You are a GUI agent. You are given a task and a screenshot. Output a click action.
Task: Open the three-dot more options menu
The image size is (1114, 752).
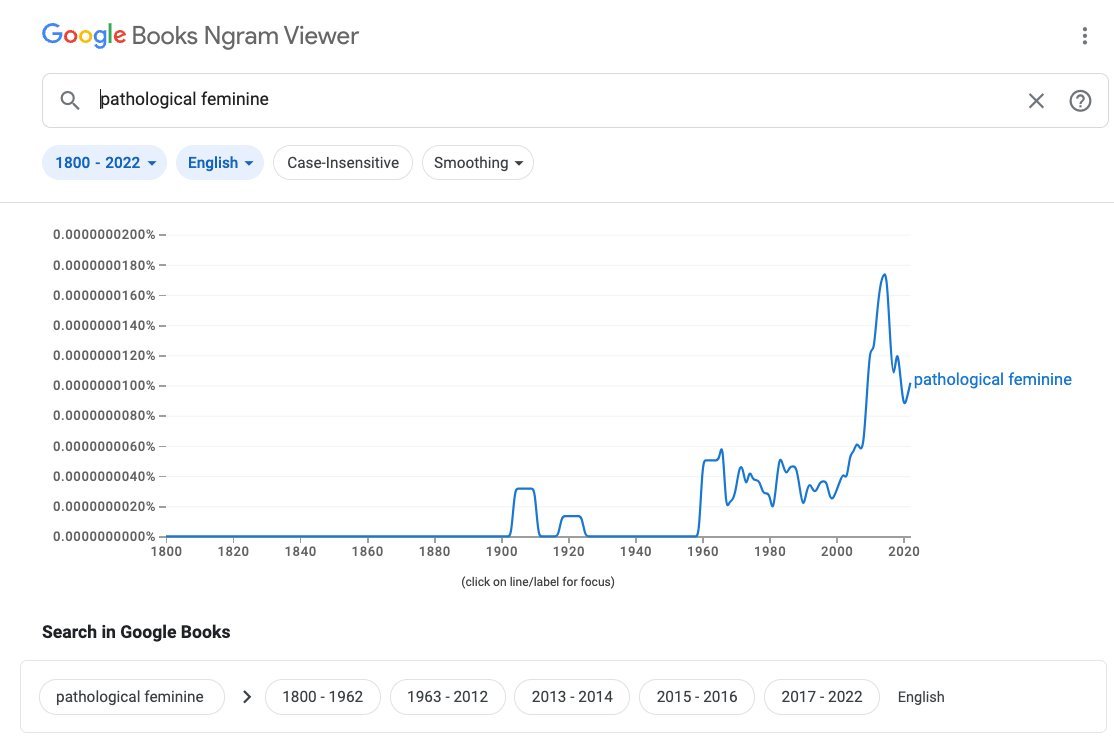[1084, 36]
